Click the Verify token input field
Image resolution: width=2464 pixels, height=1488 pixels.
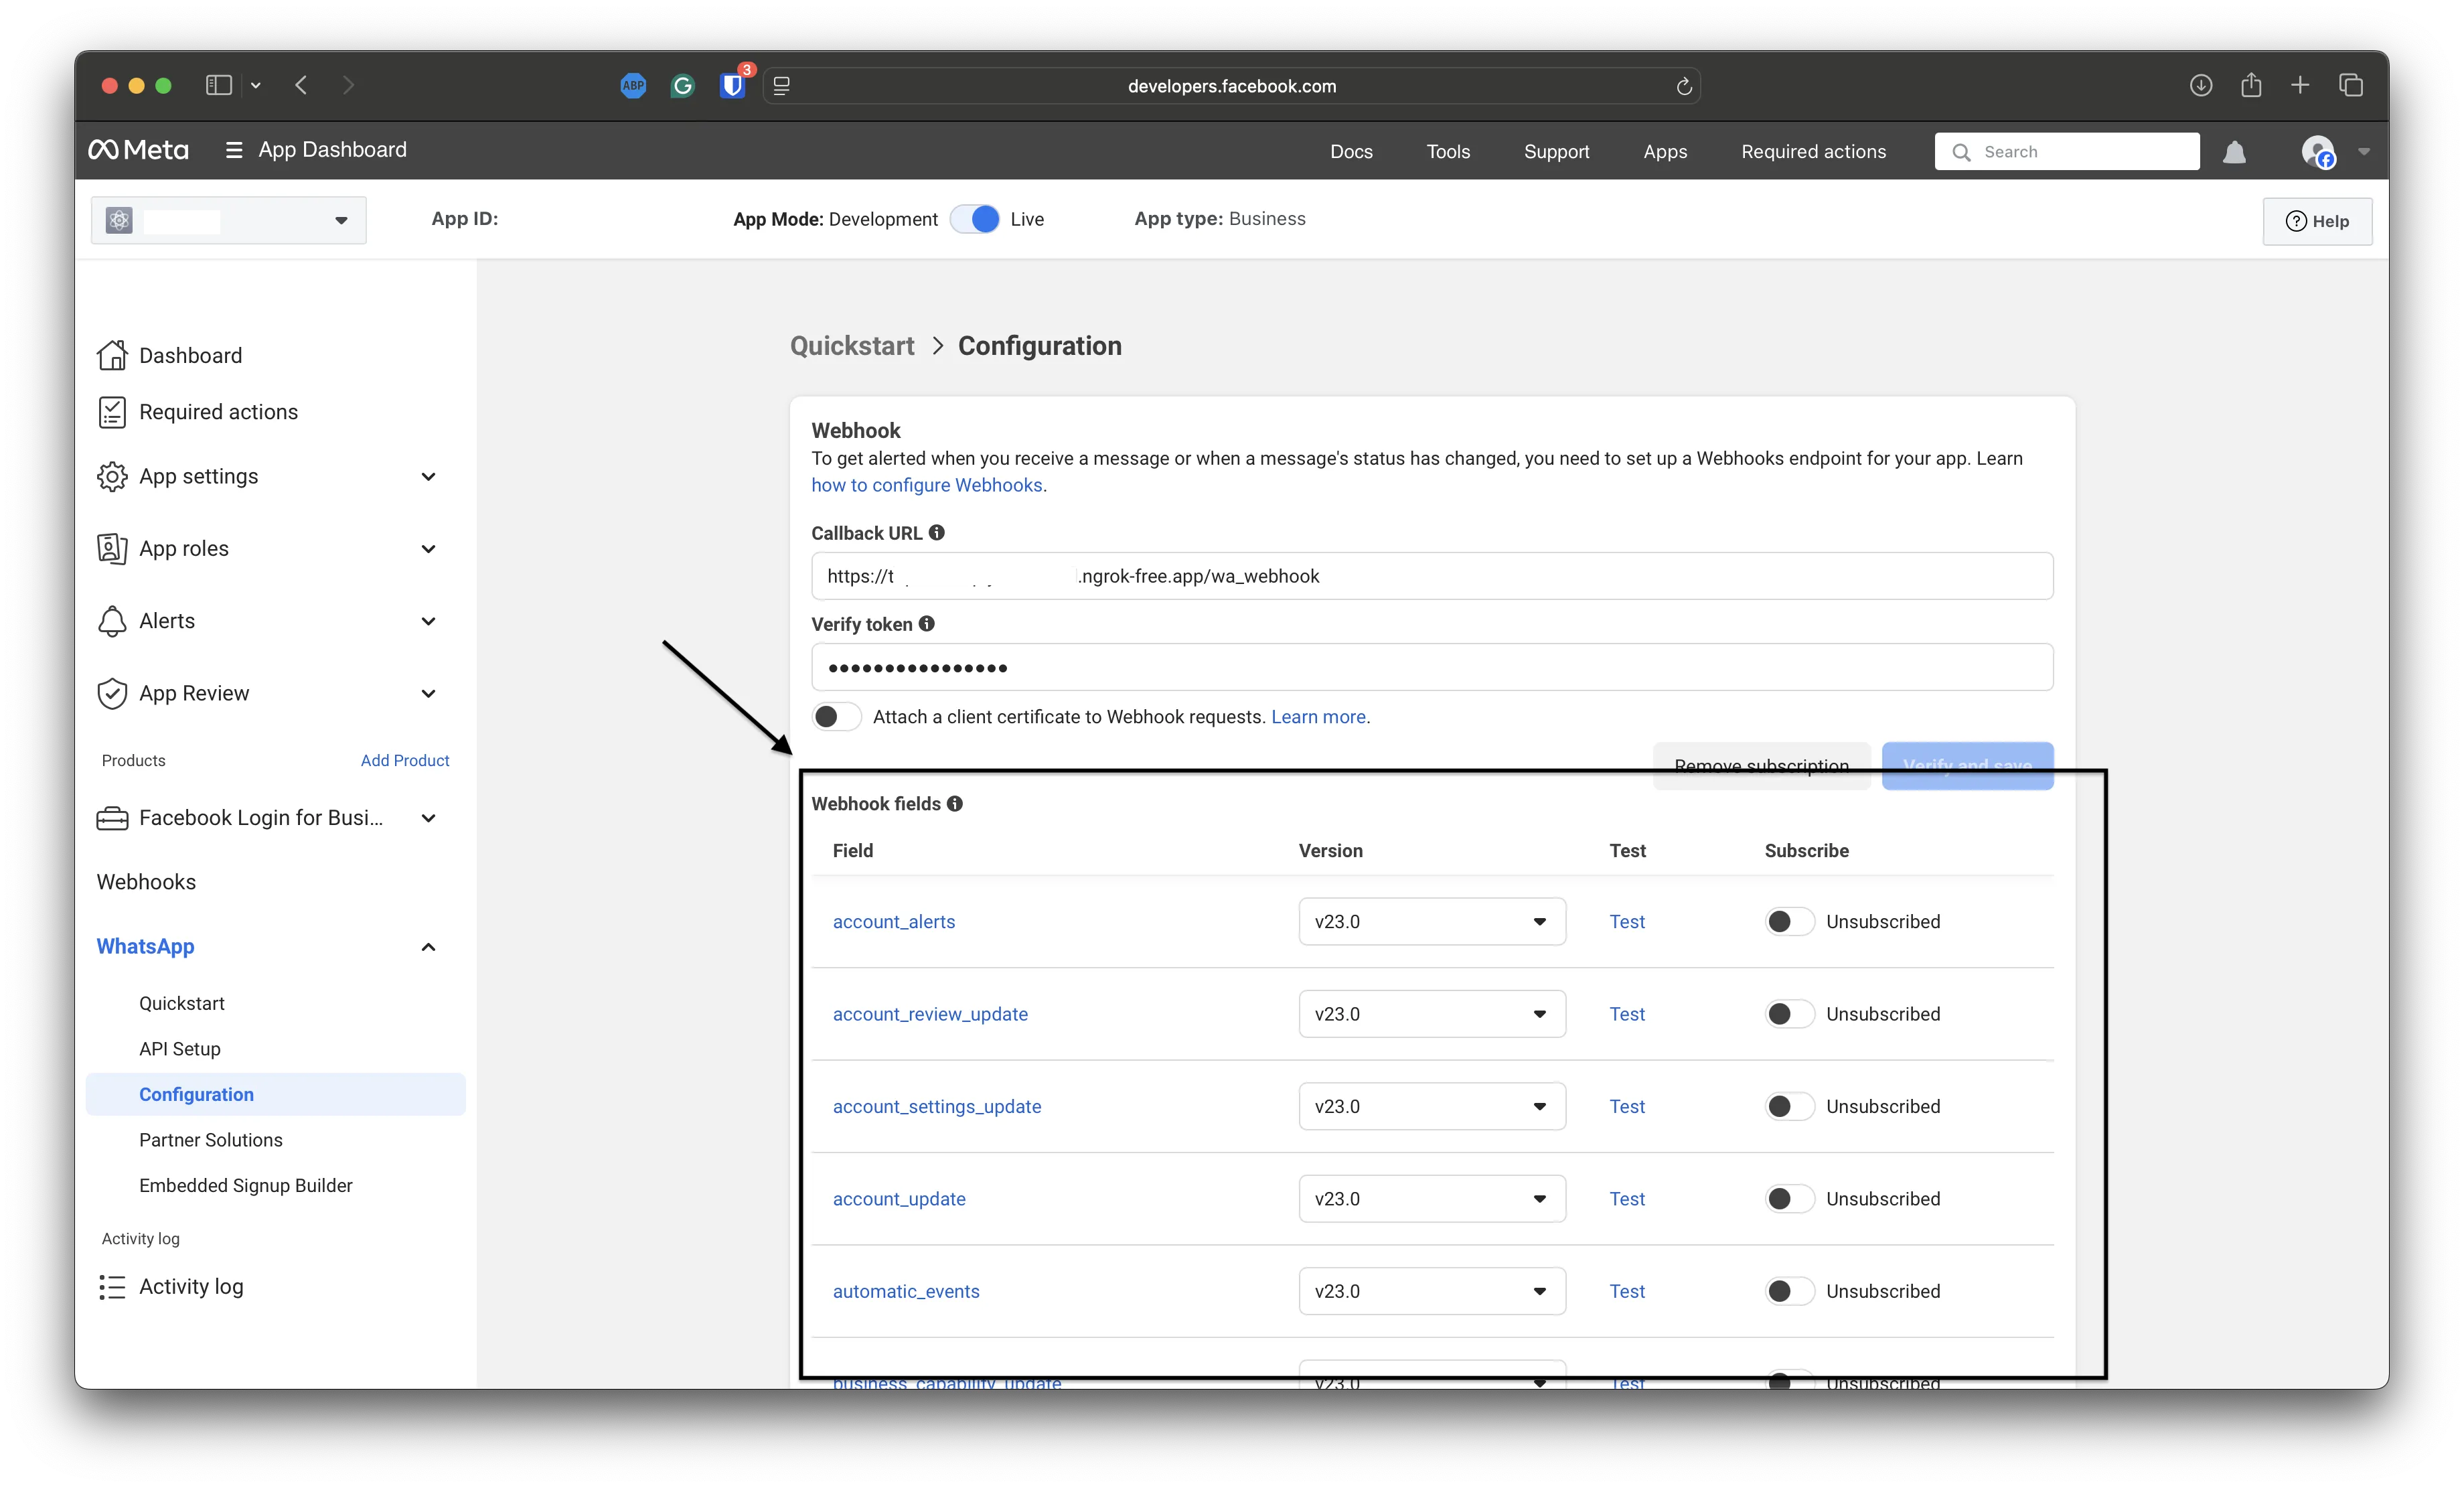click(x=1432, y=667)
